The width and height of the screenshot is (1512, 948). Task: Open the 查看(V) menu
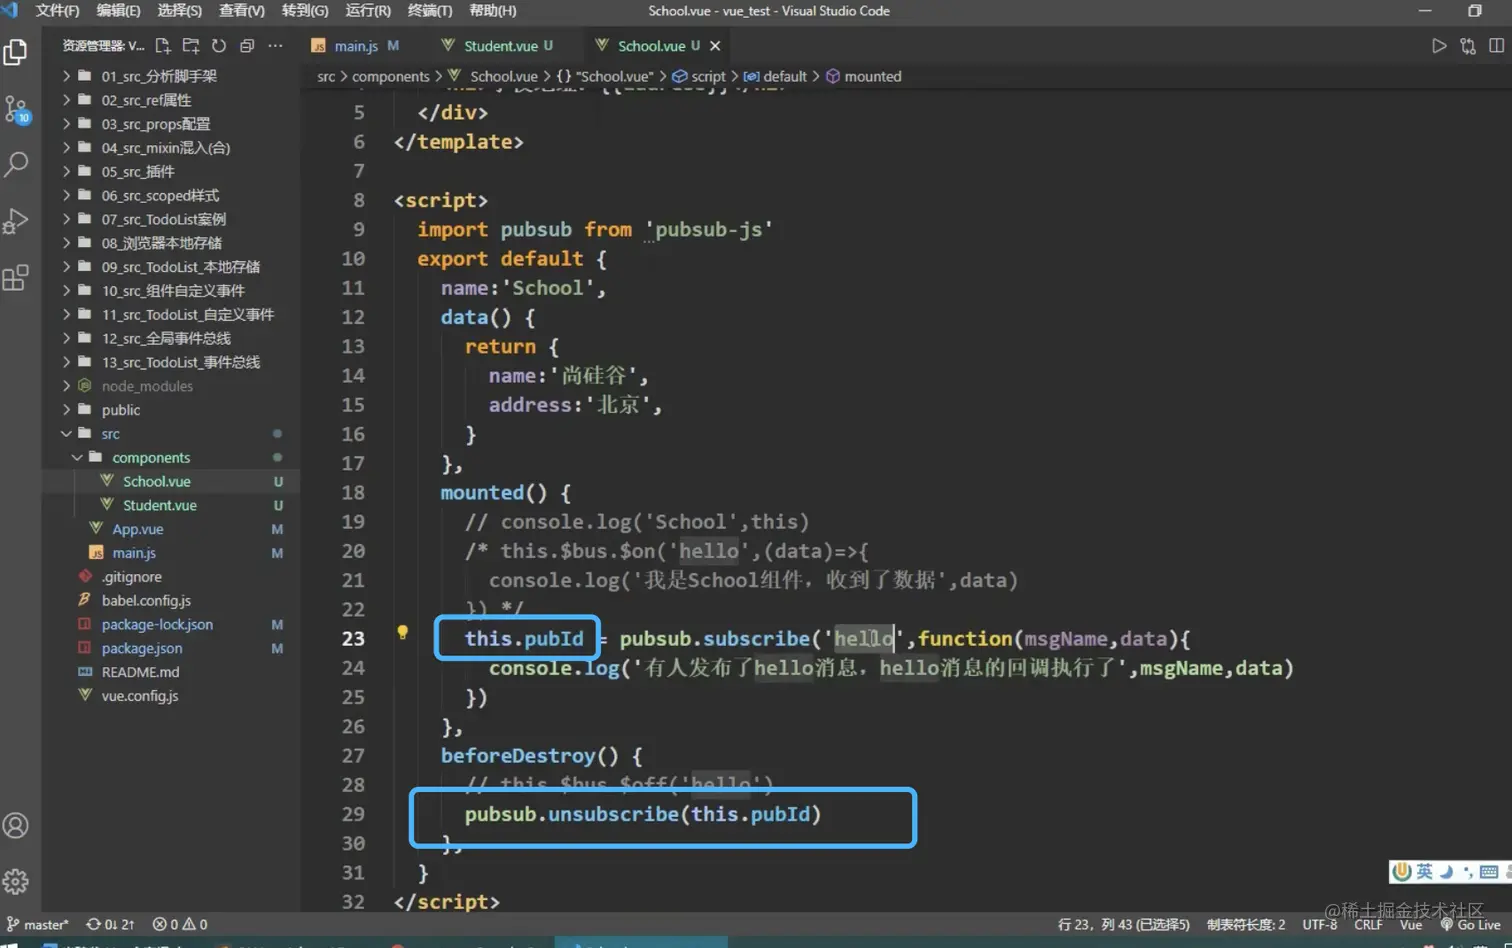(x=242, y=10)
